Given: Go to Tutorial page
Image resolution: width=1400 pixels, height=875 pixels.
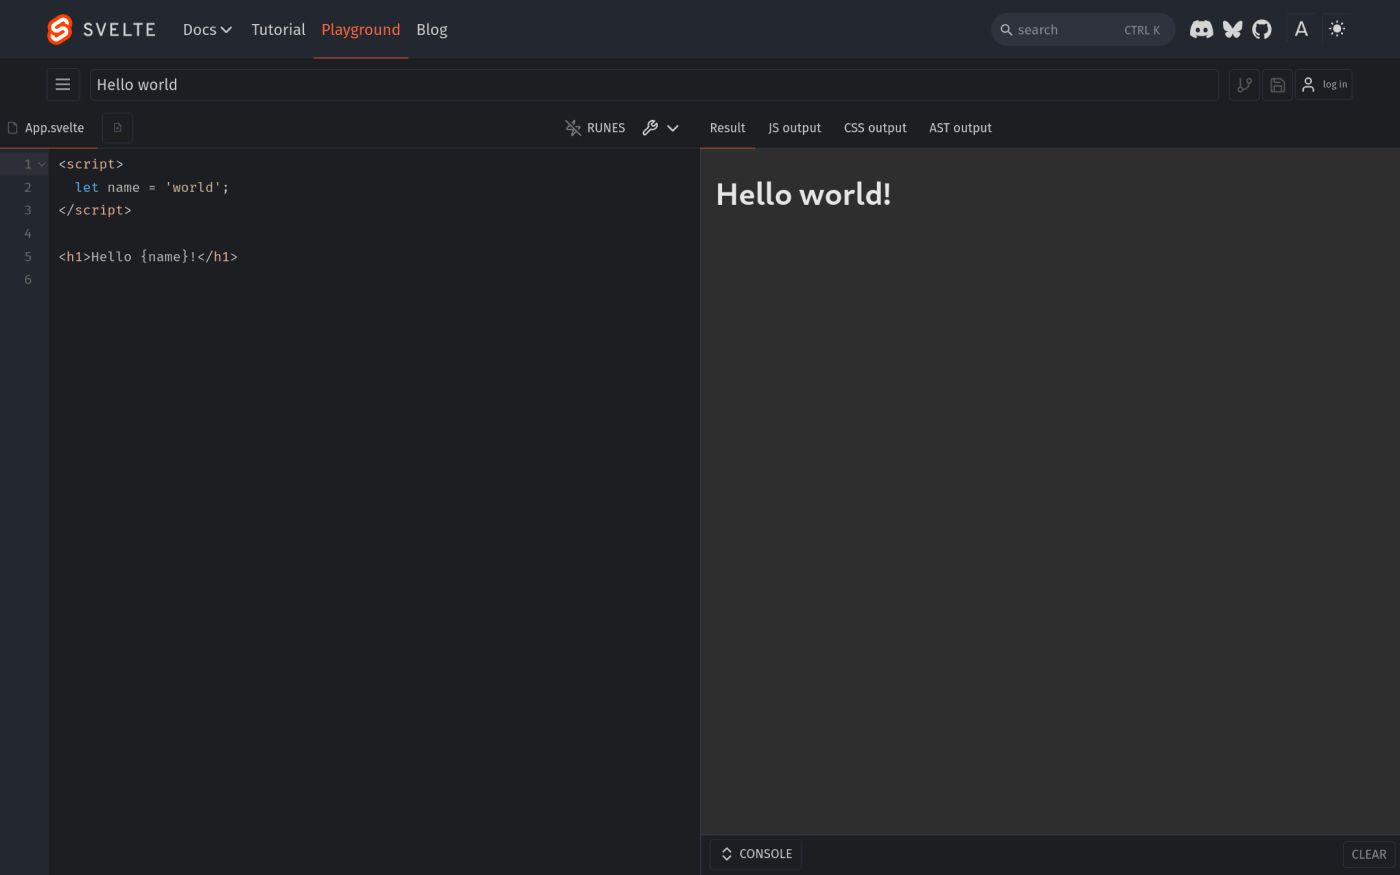Looking at the screenshot, I should [x=278, y=29].
